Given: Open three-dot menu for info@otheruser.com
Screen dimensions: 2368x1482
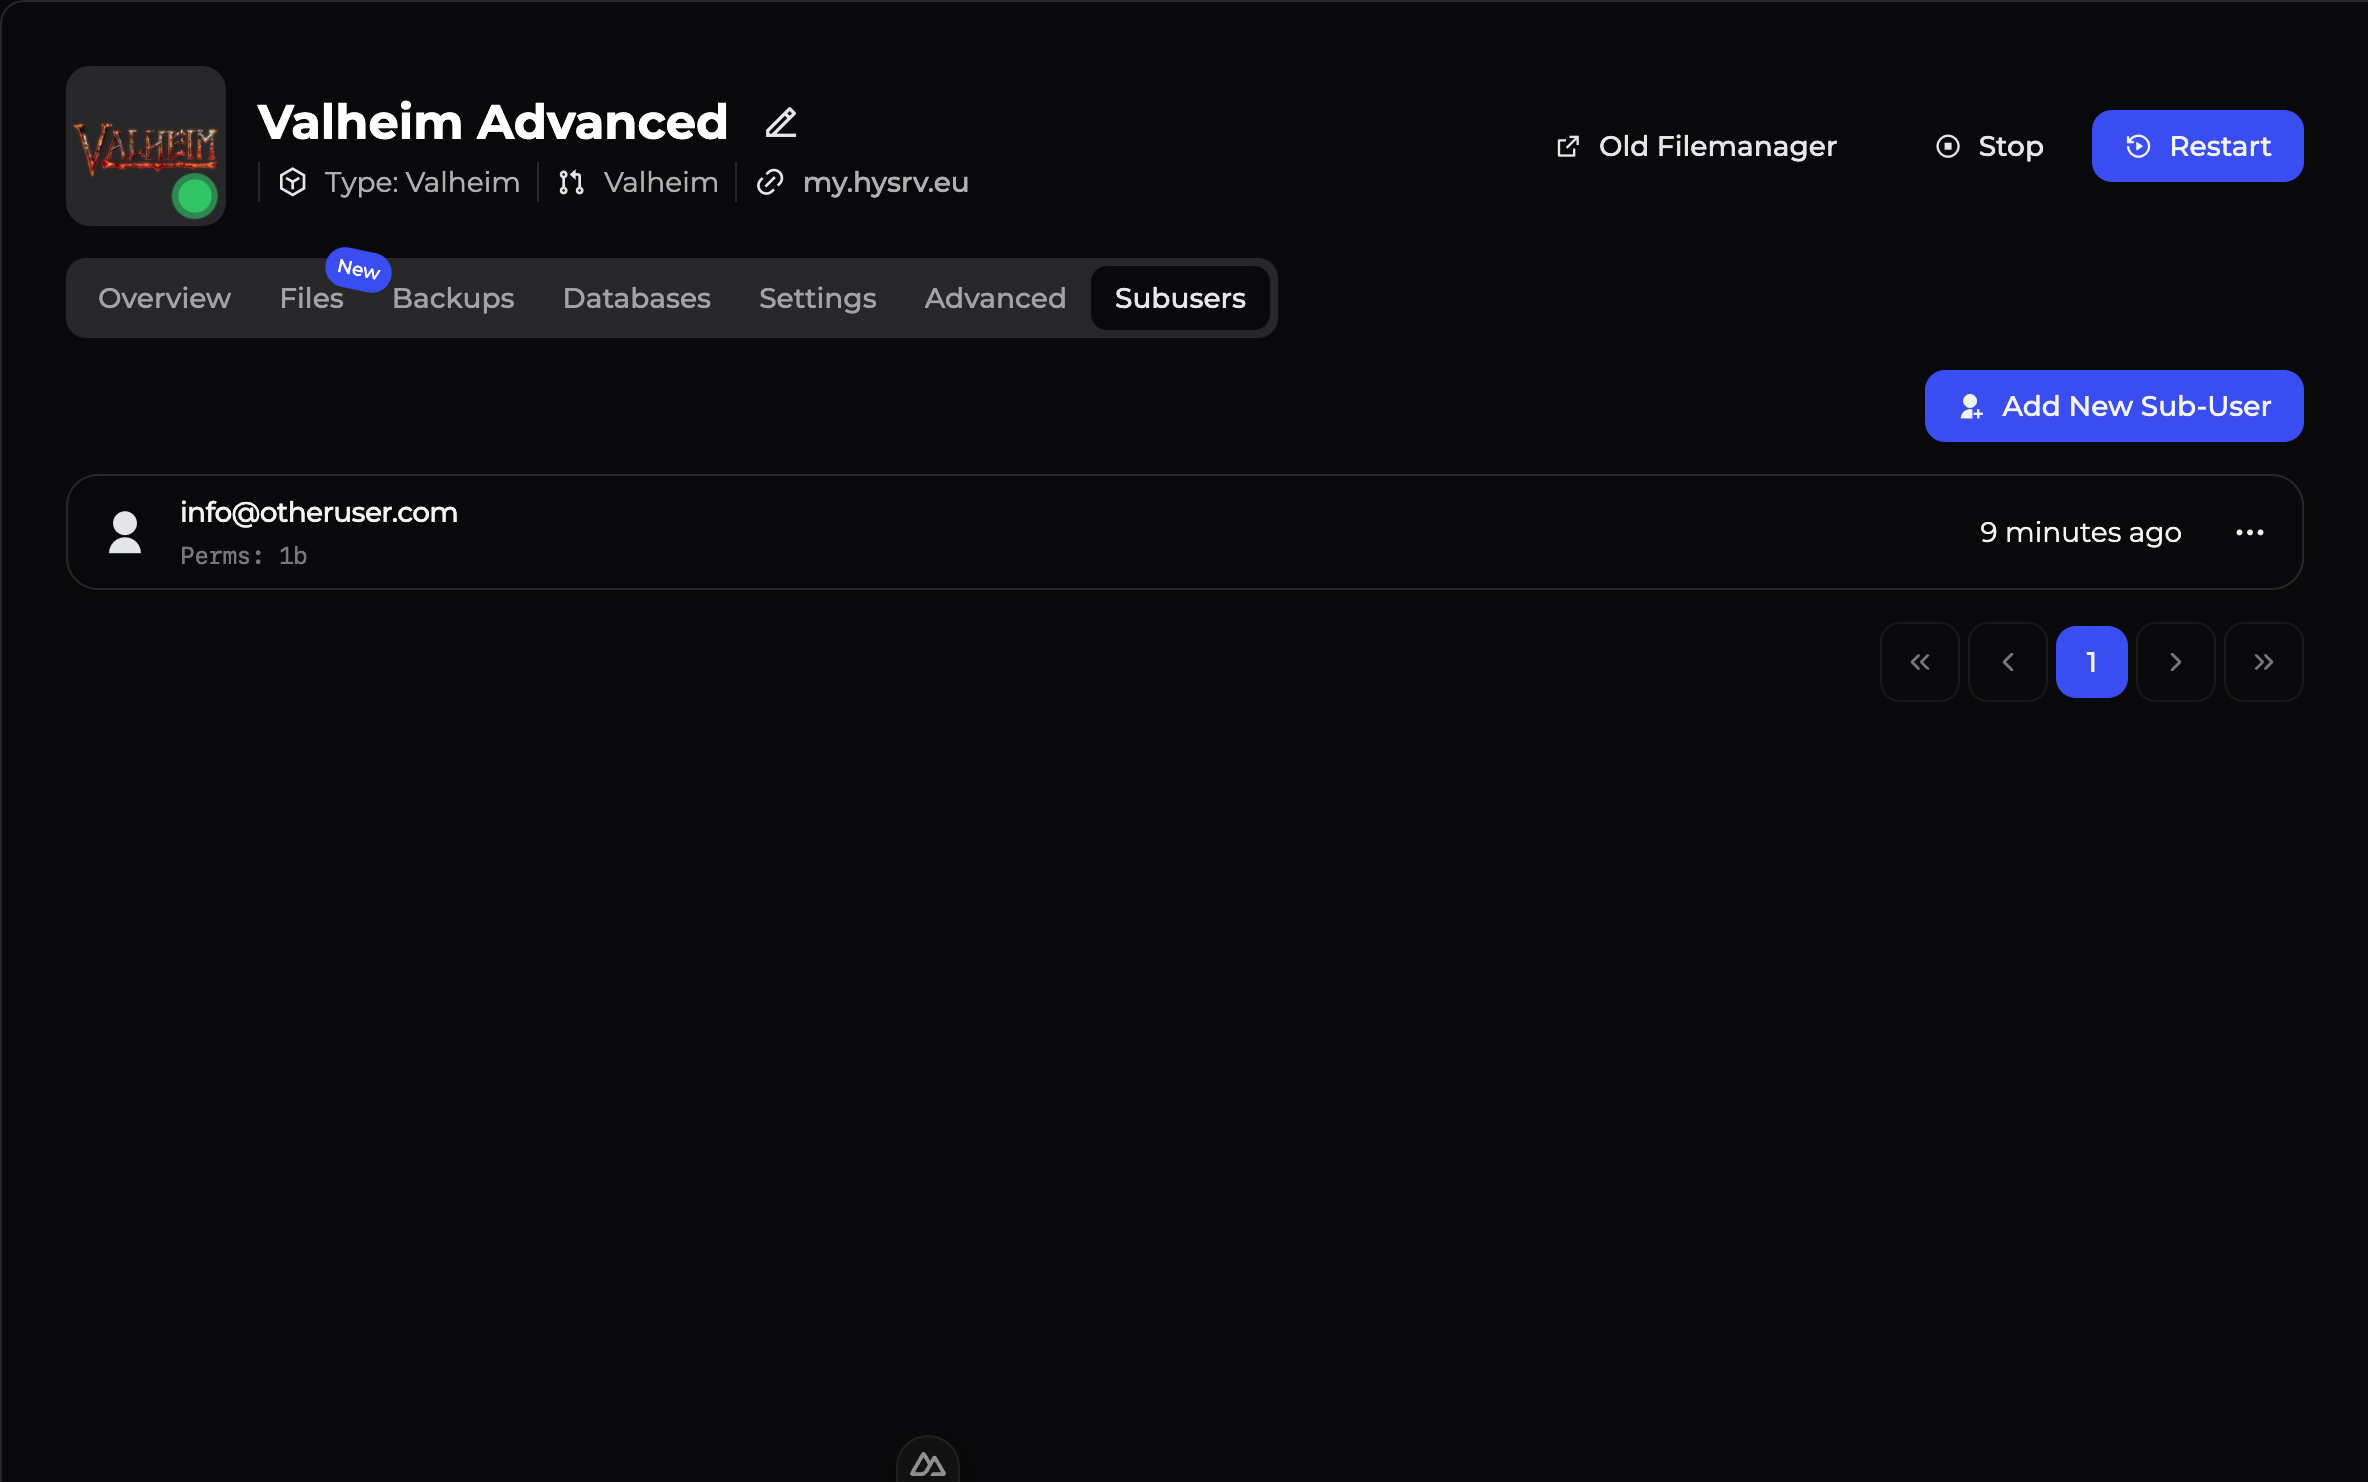Looking at the screenshot, I should coord(2250,532).
